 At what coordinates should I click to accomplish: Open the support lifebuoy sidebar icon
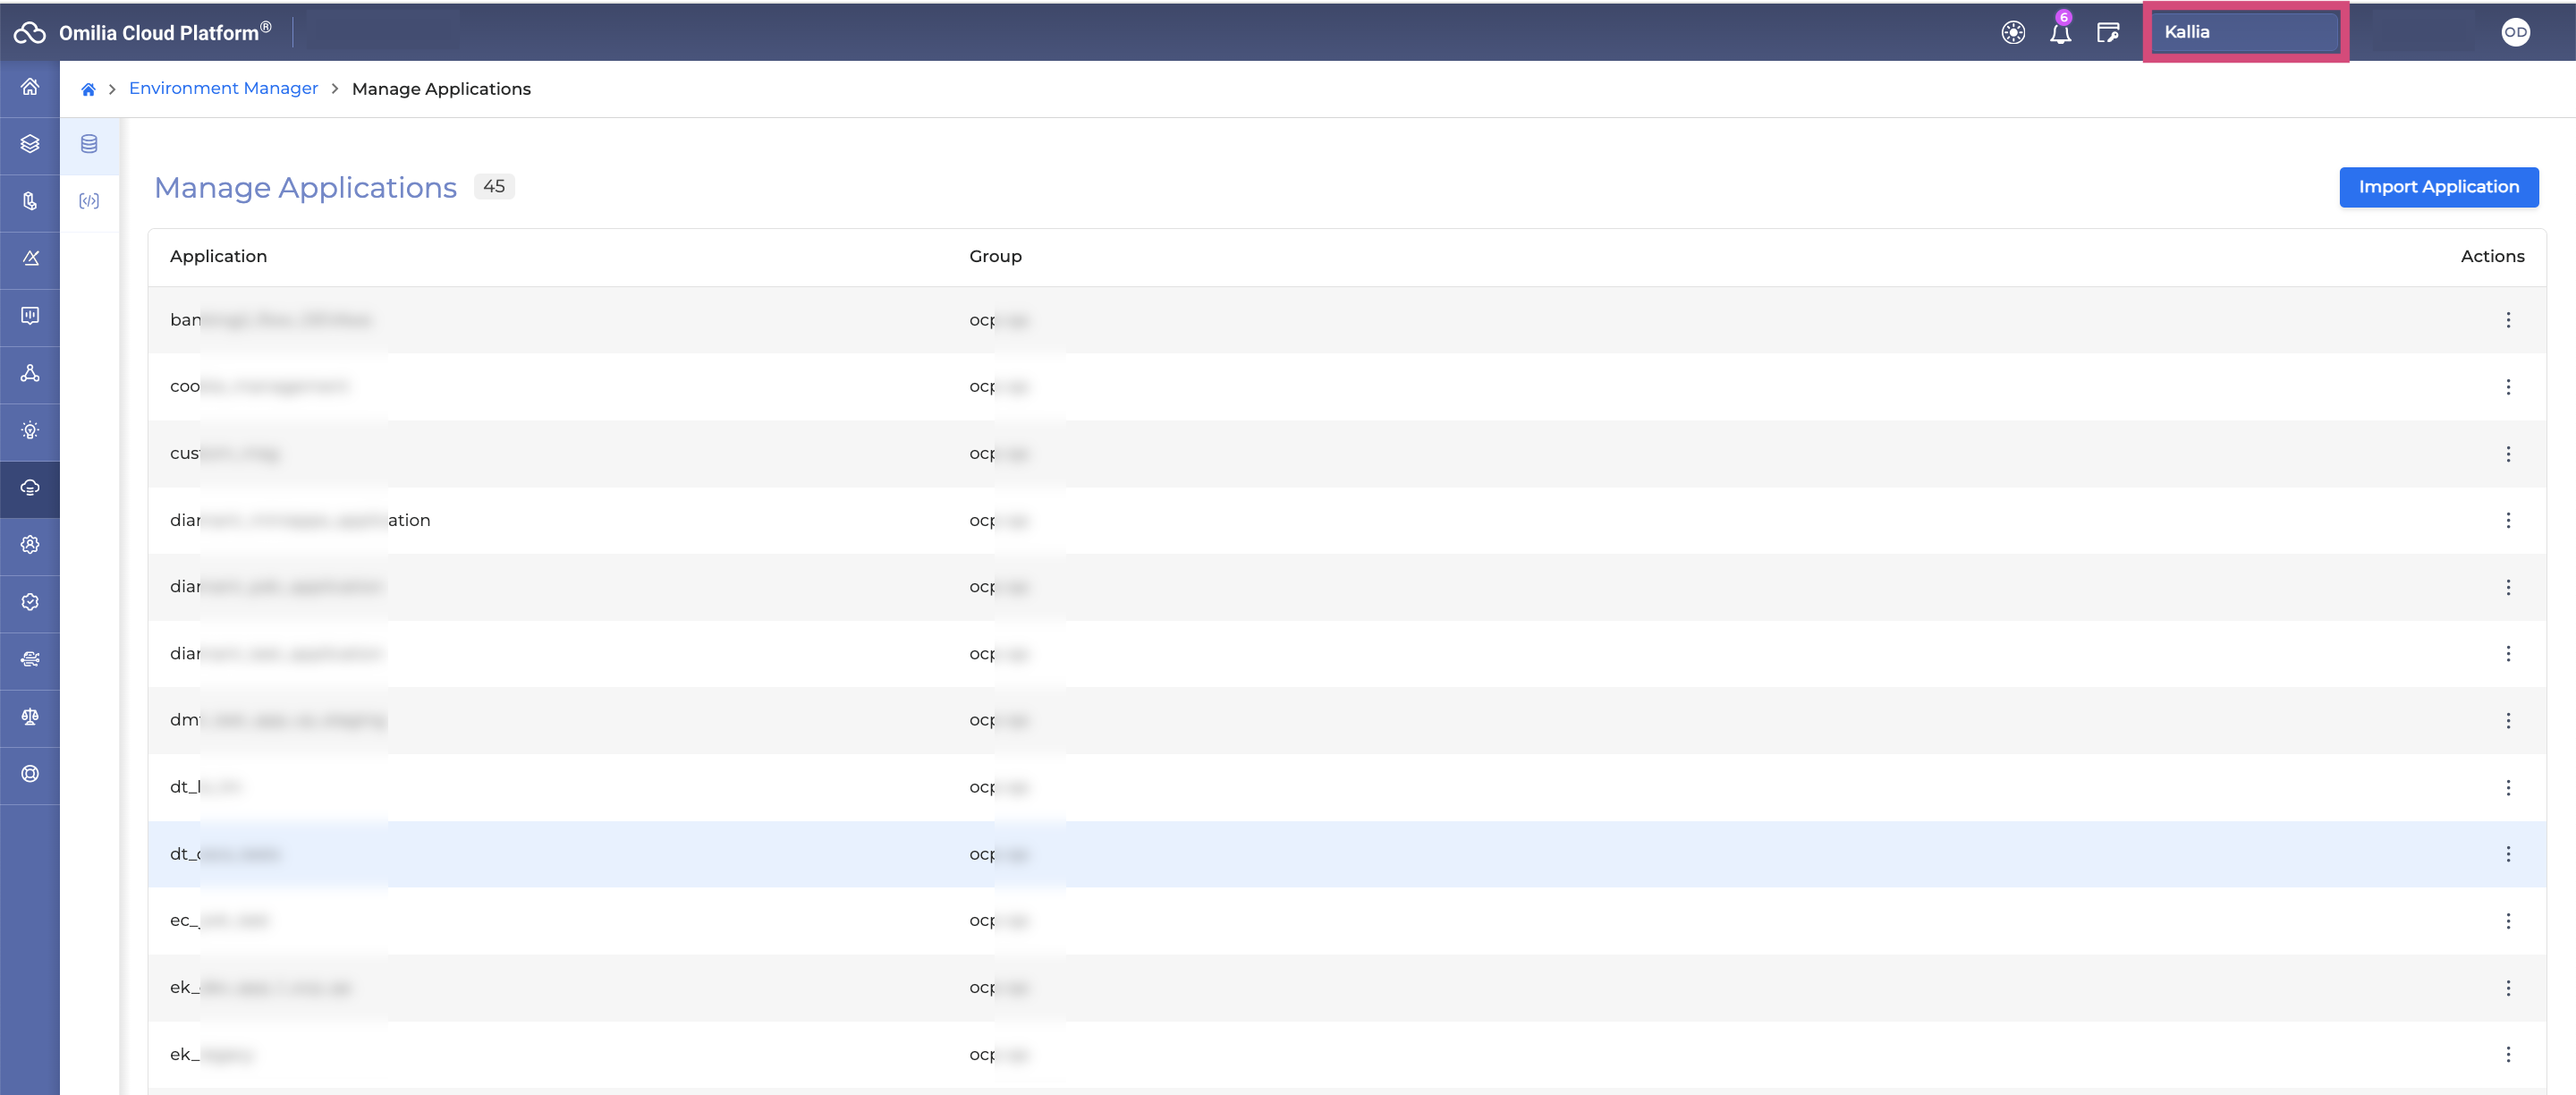click(x=29, y=775)
